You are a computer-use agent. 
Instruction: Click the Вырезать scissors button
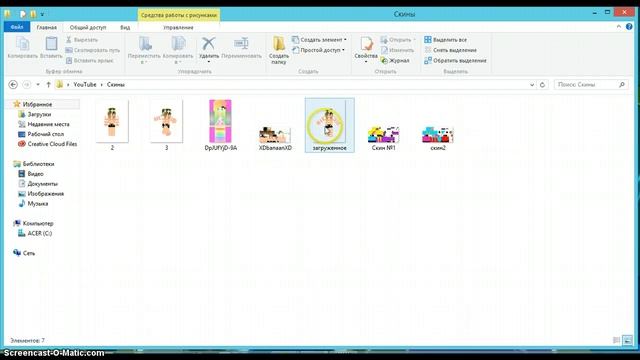coord(82,40)
